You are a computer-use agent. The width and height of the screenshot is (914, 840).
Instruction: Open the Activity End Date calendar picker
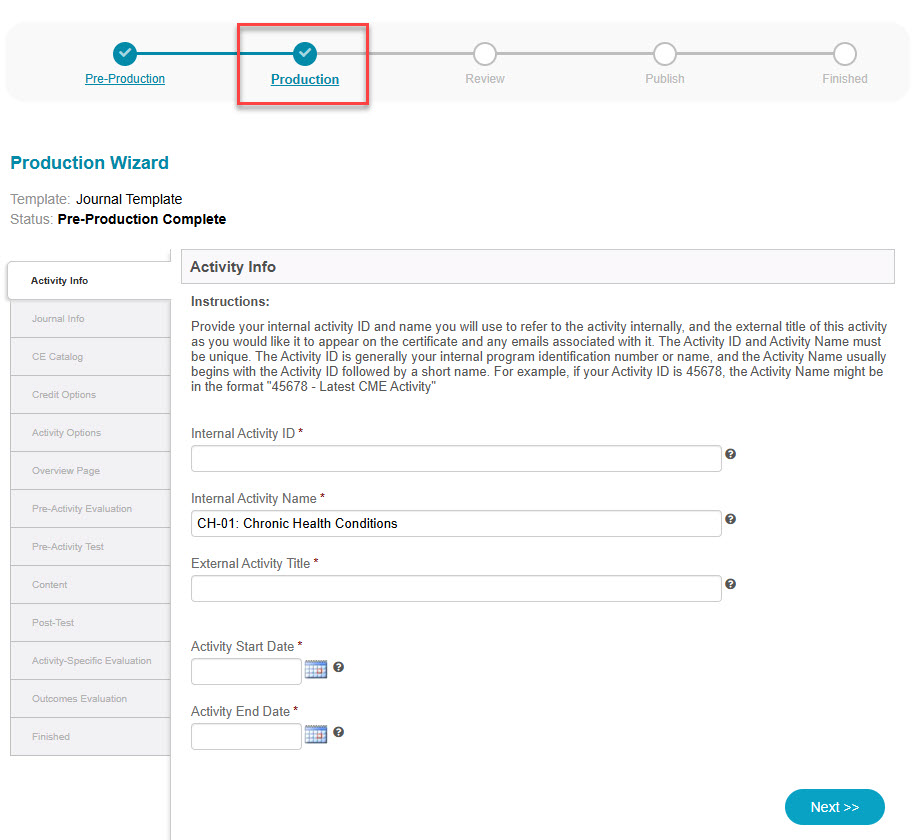pos(316,733)
